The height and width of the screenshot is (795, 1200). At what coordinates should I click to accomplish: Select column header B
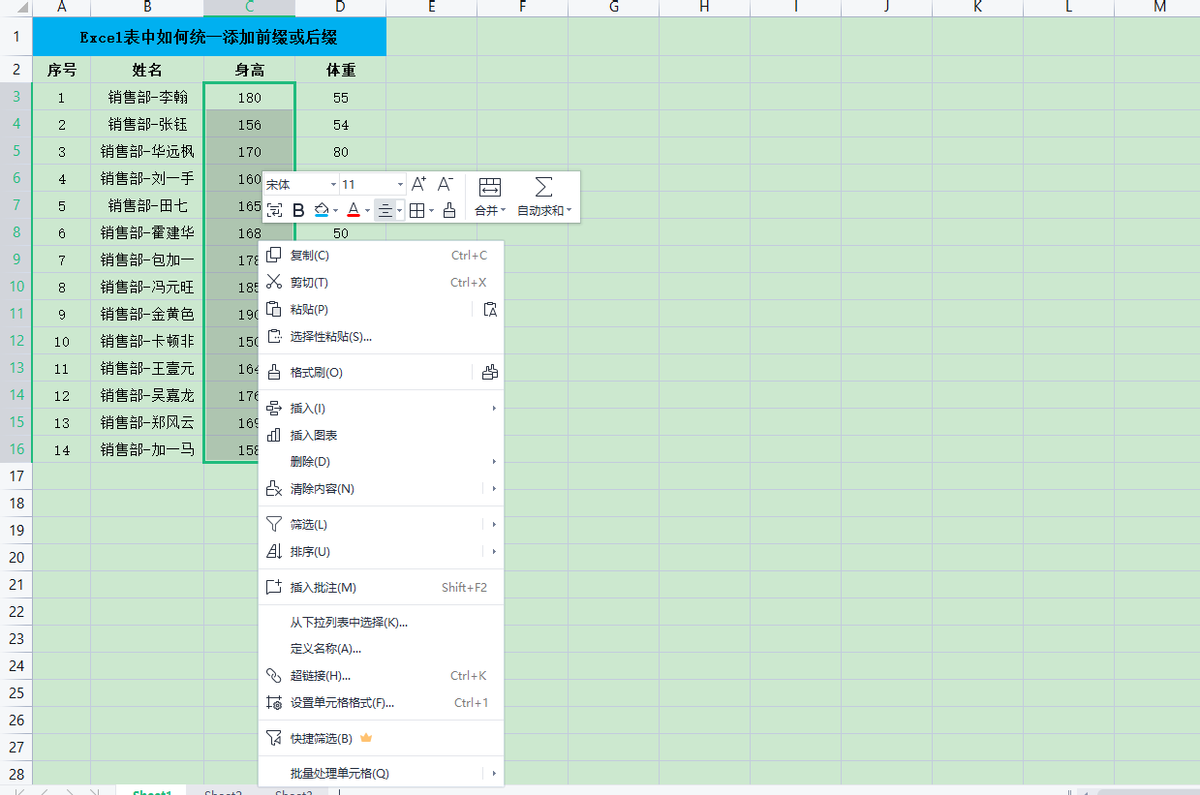point(147,7)
